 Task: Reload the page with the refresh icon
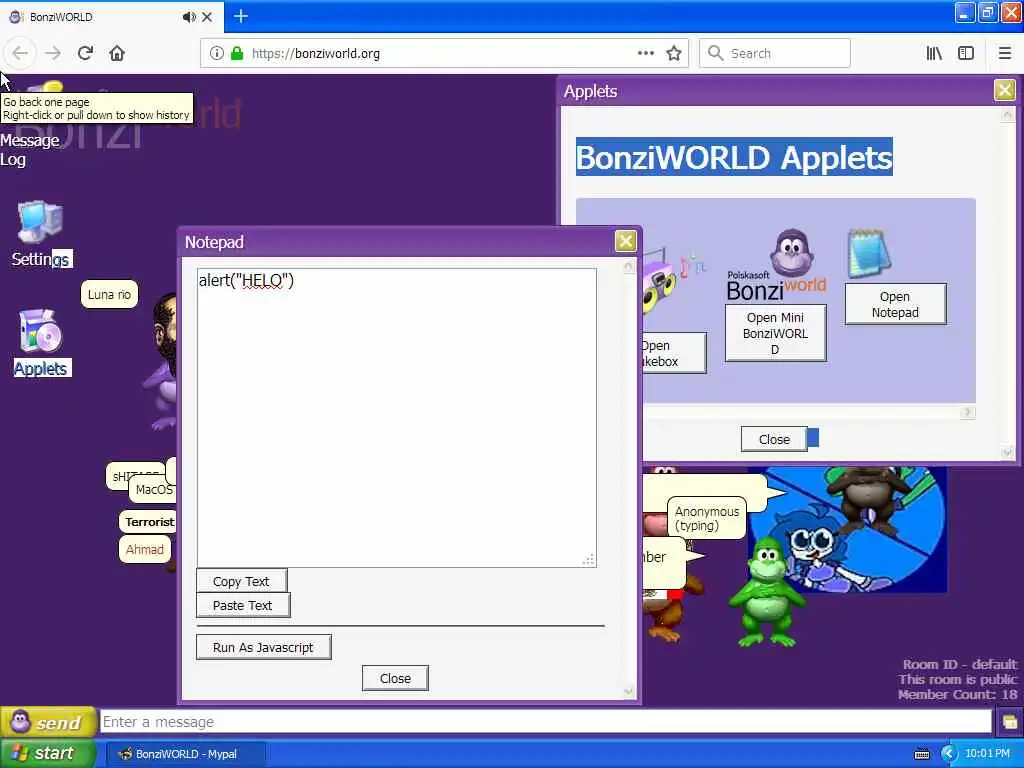(86, 53)
